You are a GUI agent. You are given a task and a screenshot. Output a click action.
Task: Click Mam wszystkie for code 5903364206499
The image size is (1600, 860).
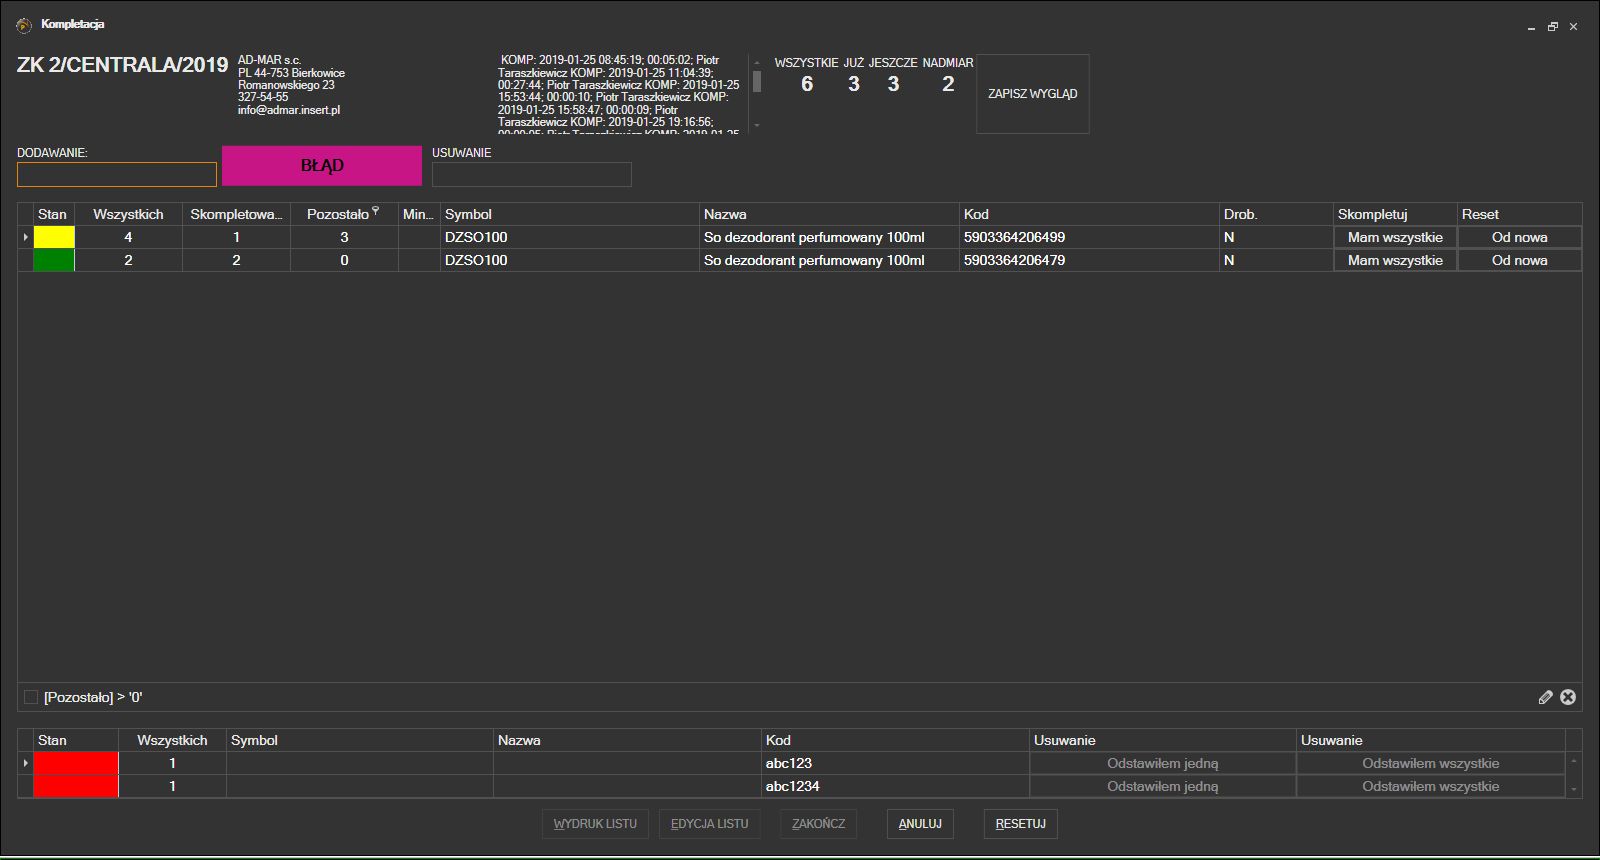tap(1395, 237)
